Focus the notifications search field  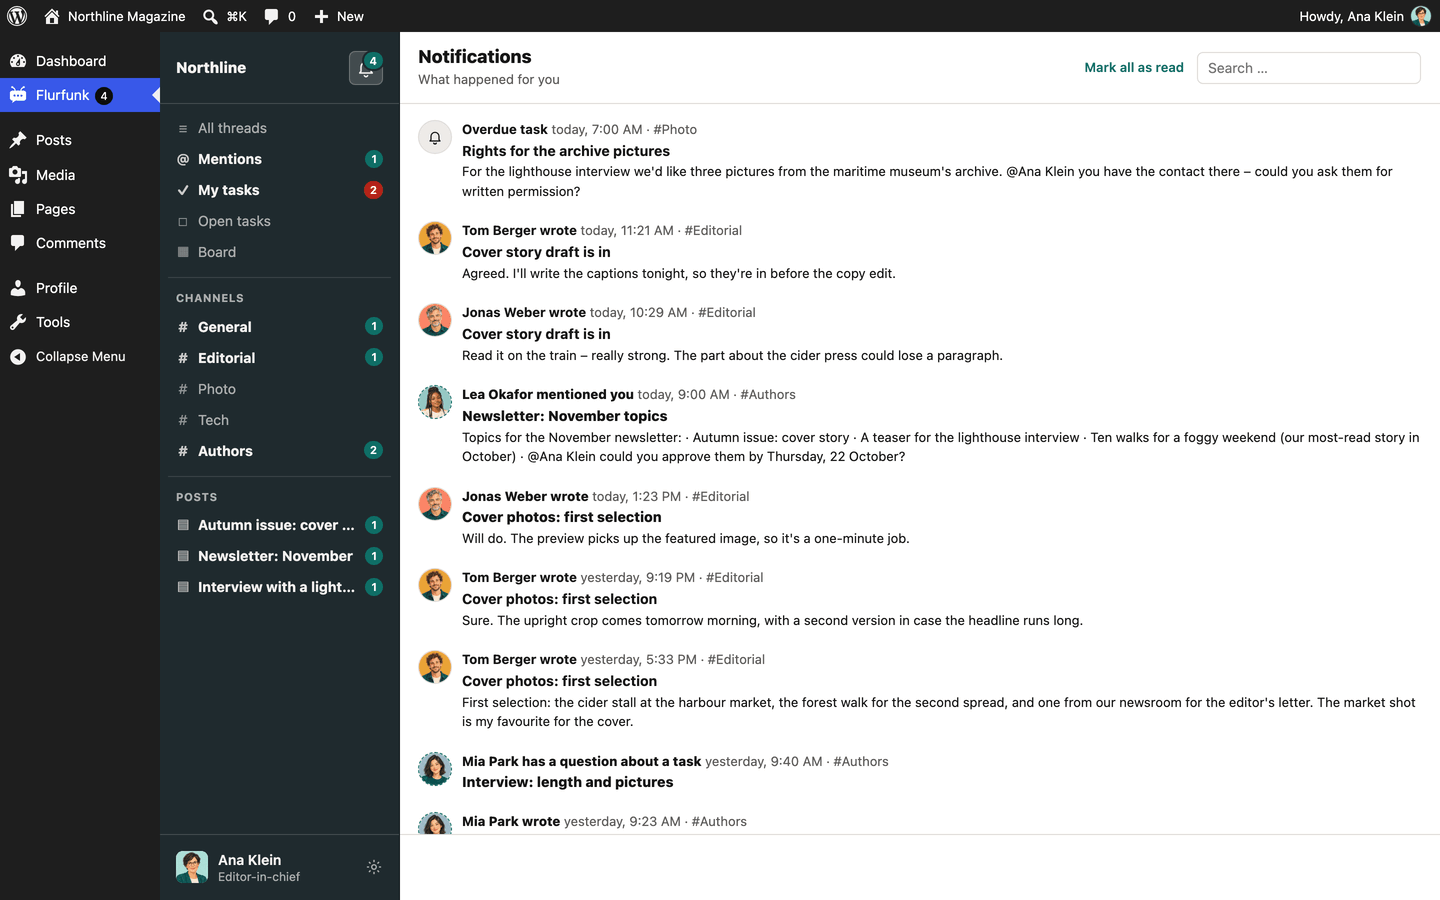tap(1309, 68)
